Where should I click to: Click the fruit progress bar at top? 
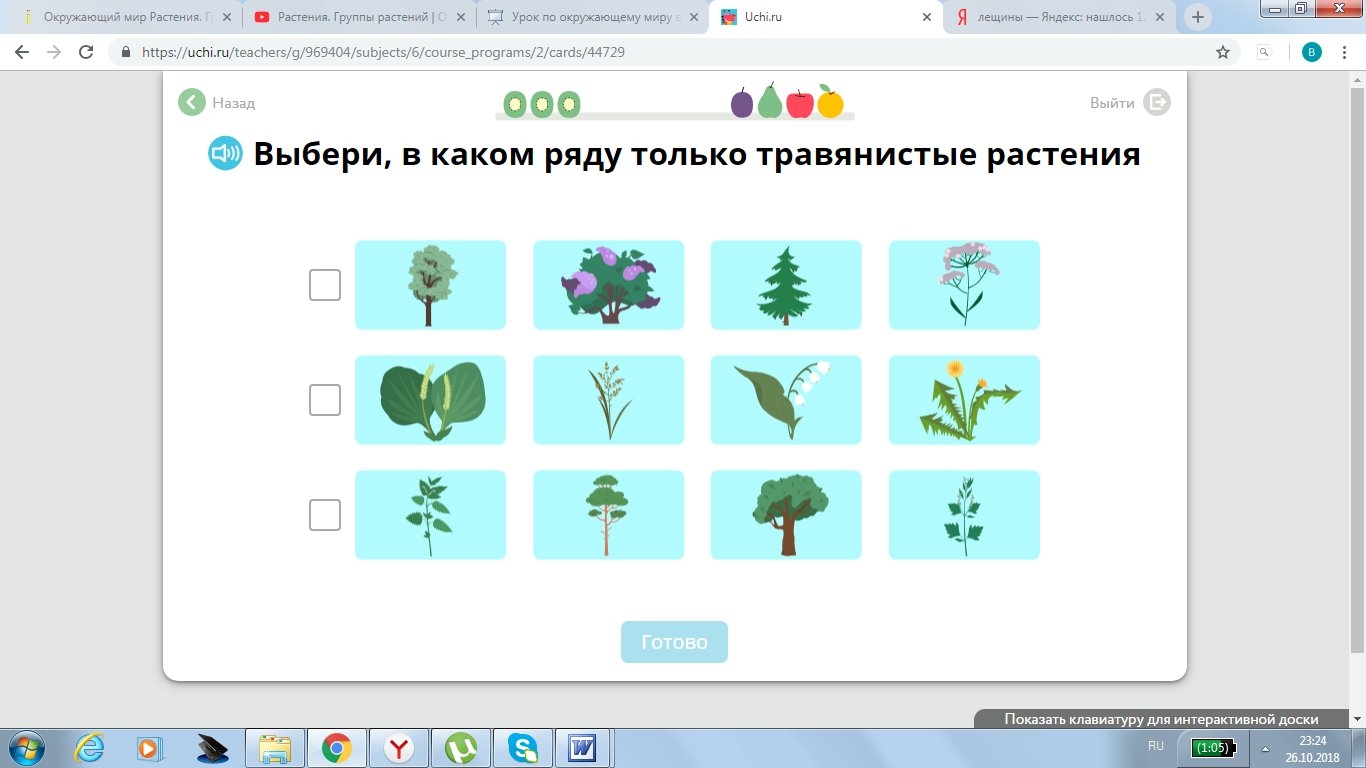[x=675, y=104]
